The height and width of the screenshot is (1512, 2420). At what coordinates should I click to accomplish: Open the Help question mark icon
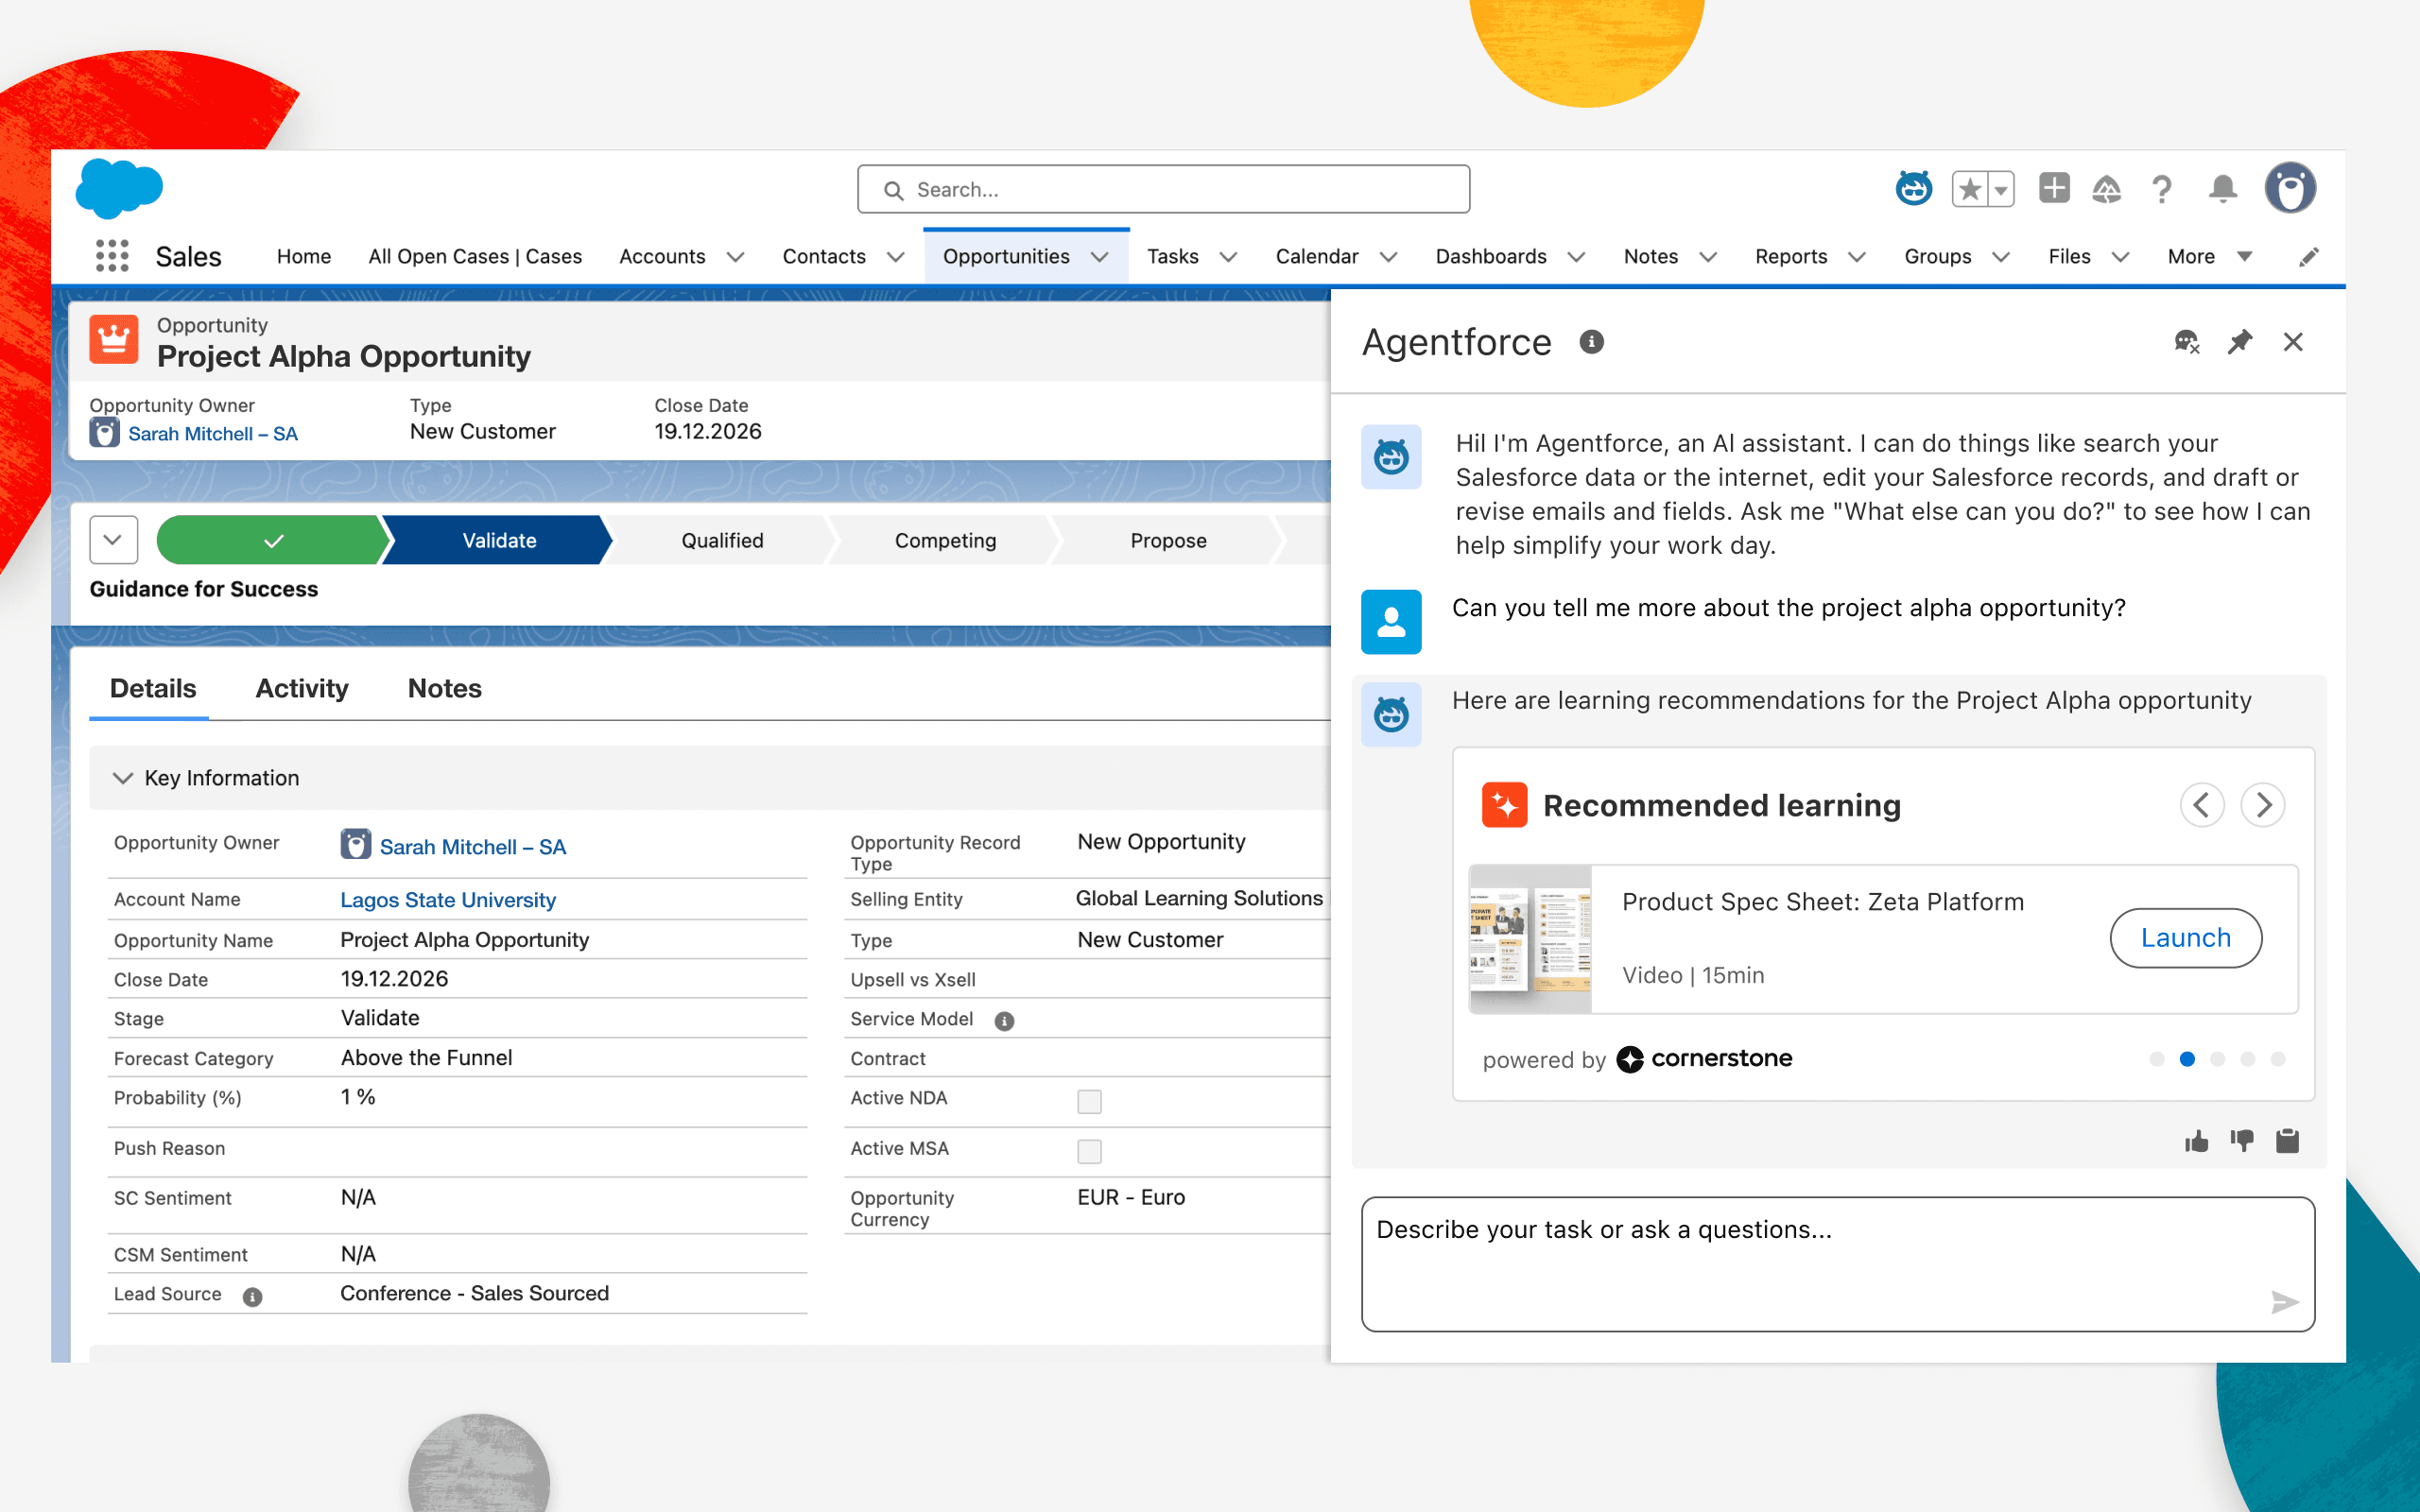(2162, 189)
